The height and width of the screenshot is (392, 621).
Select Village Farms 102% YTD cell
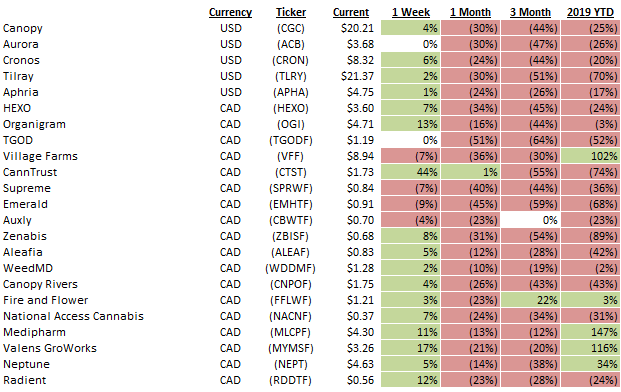(x=590, y=156)
